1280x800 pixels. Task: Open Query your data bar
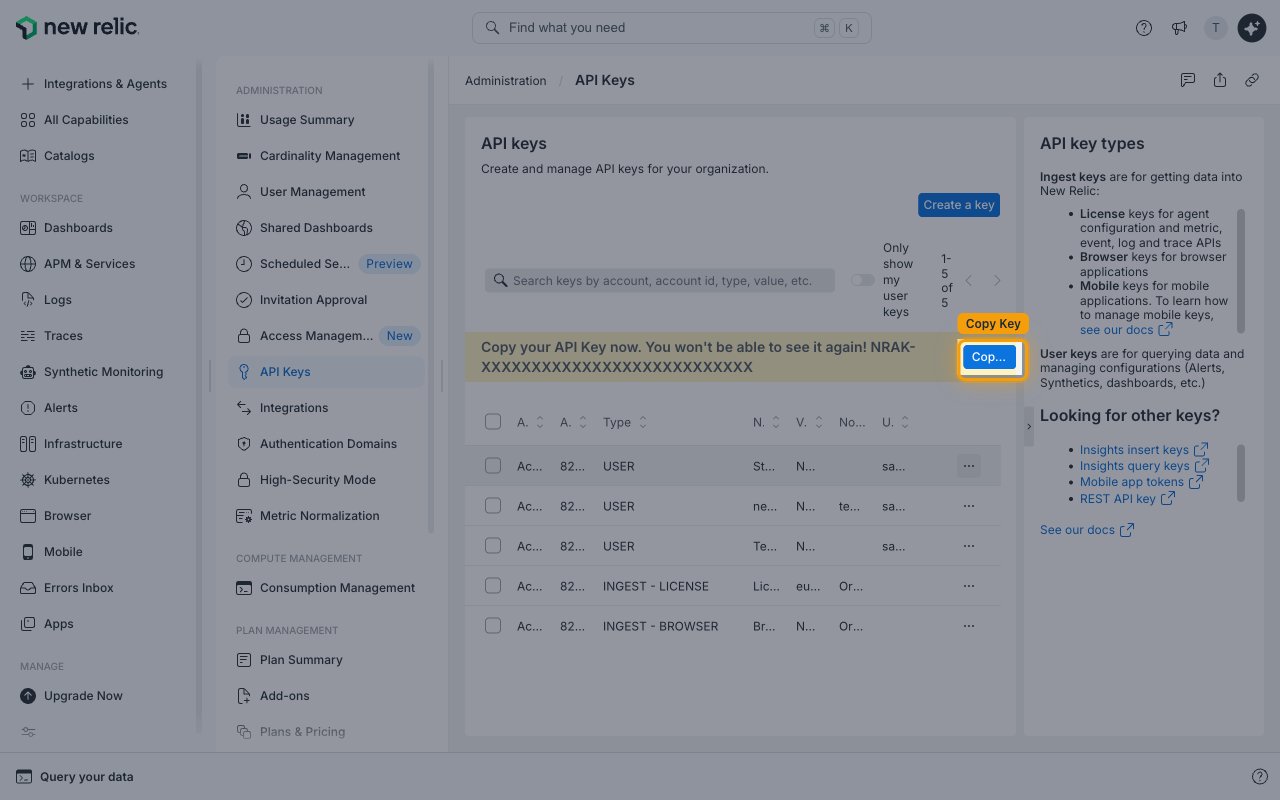[x=75, y=777]
